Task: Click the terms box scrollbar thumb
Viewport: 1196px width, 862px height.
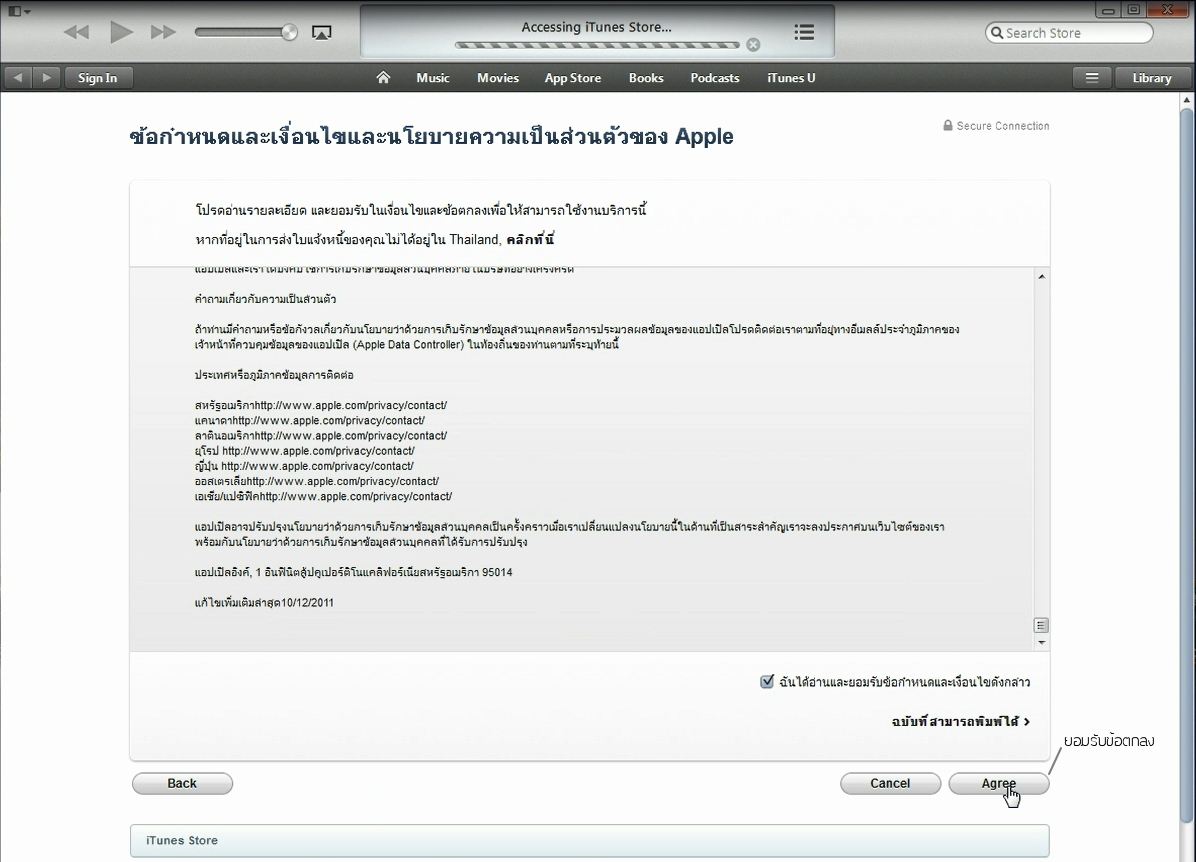Action: [1041, 626]
